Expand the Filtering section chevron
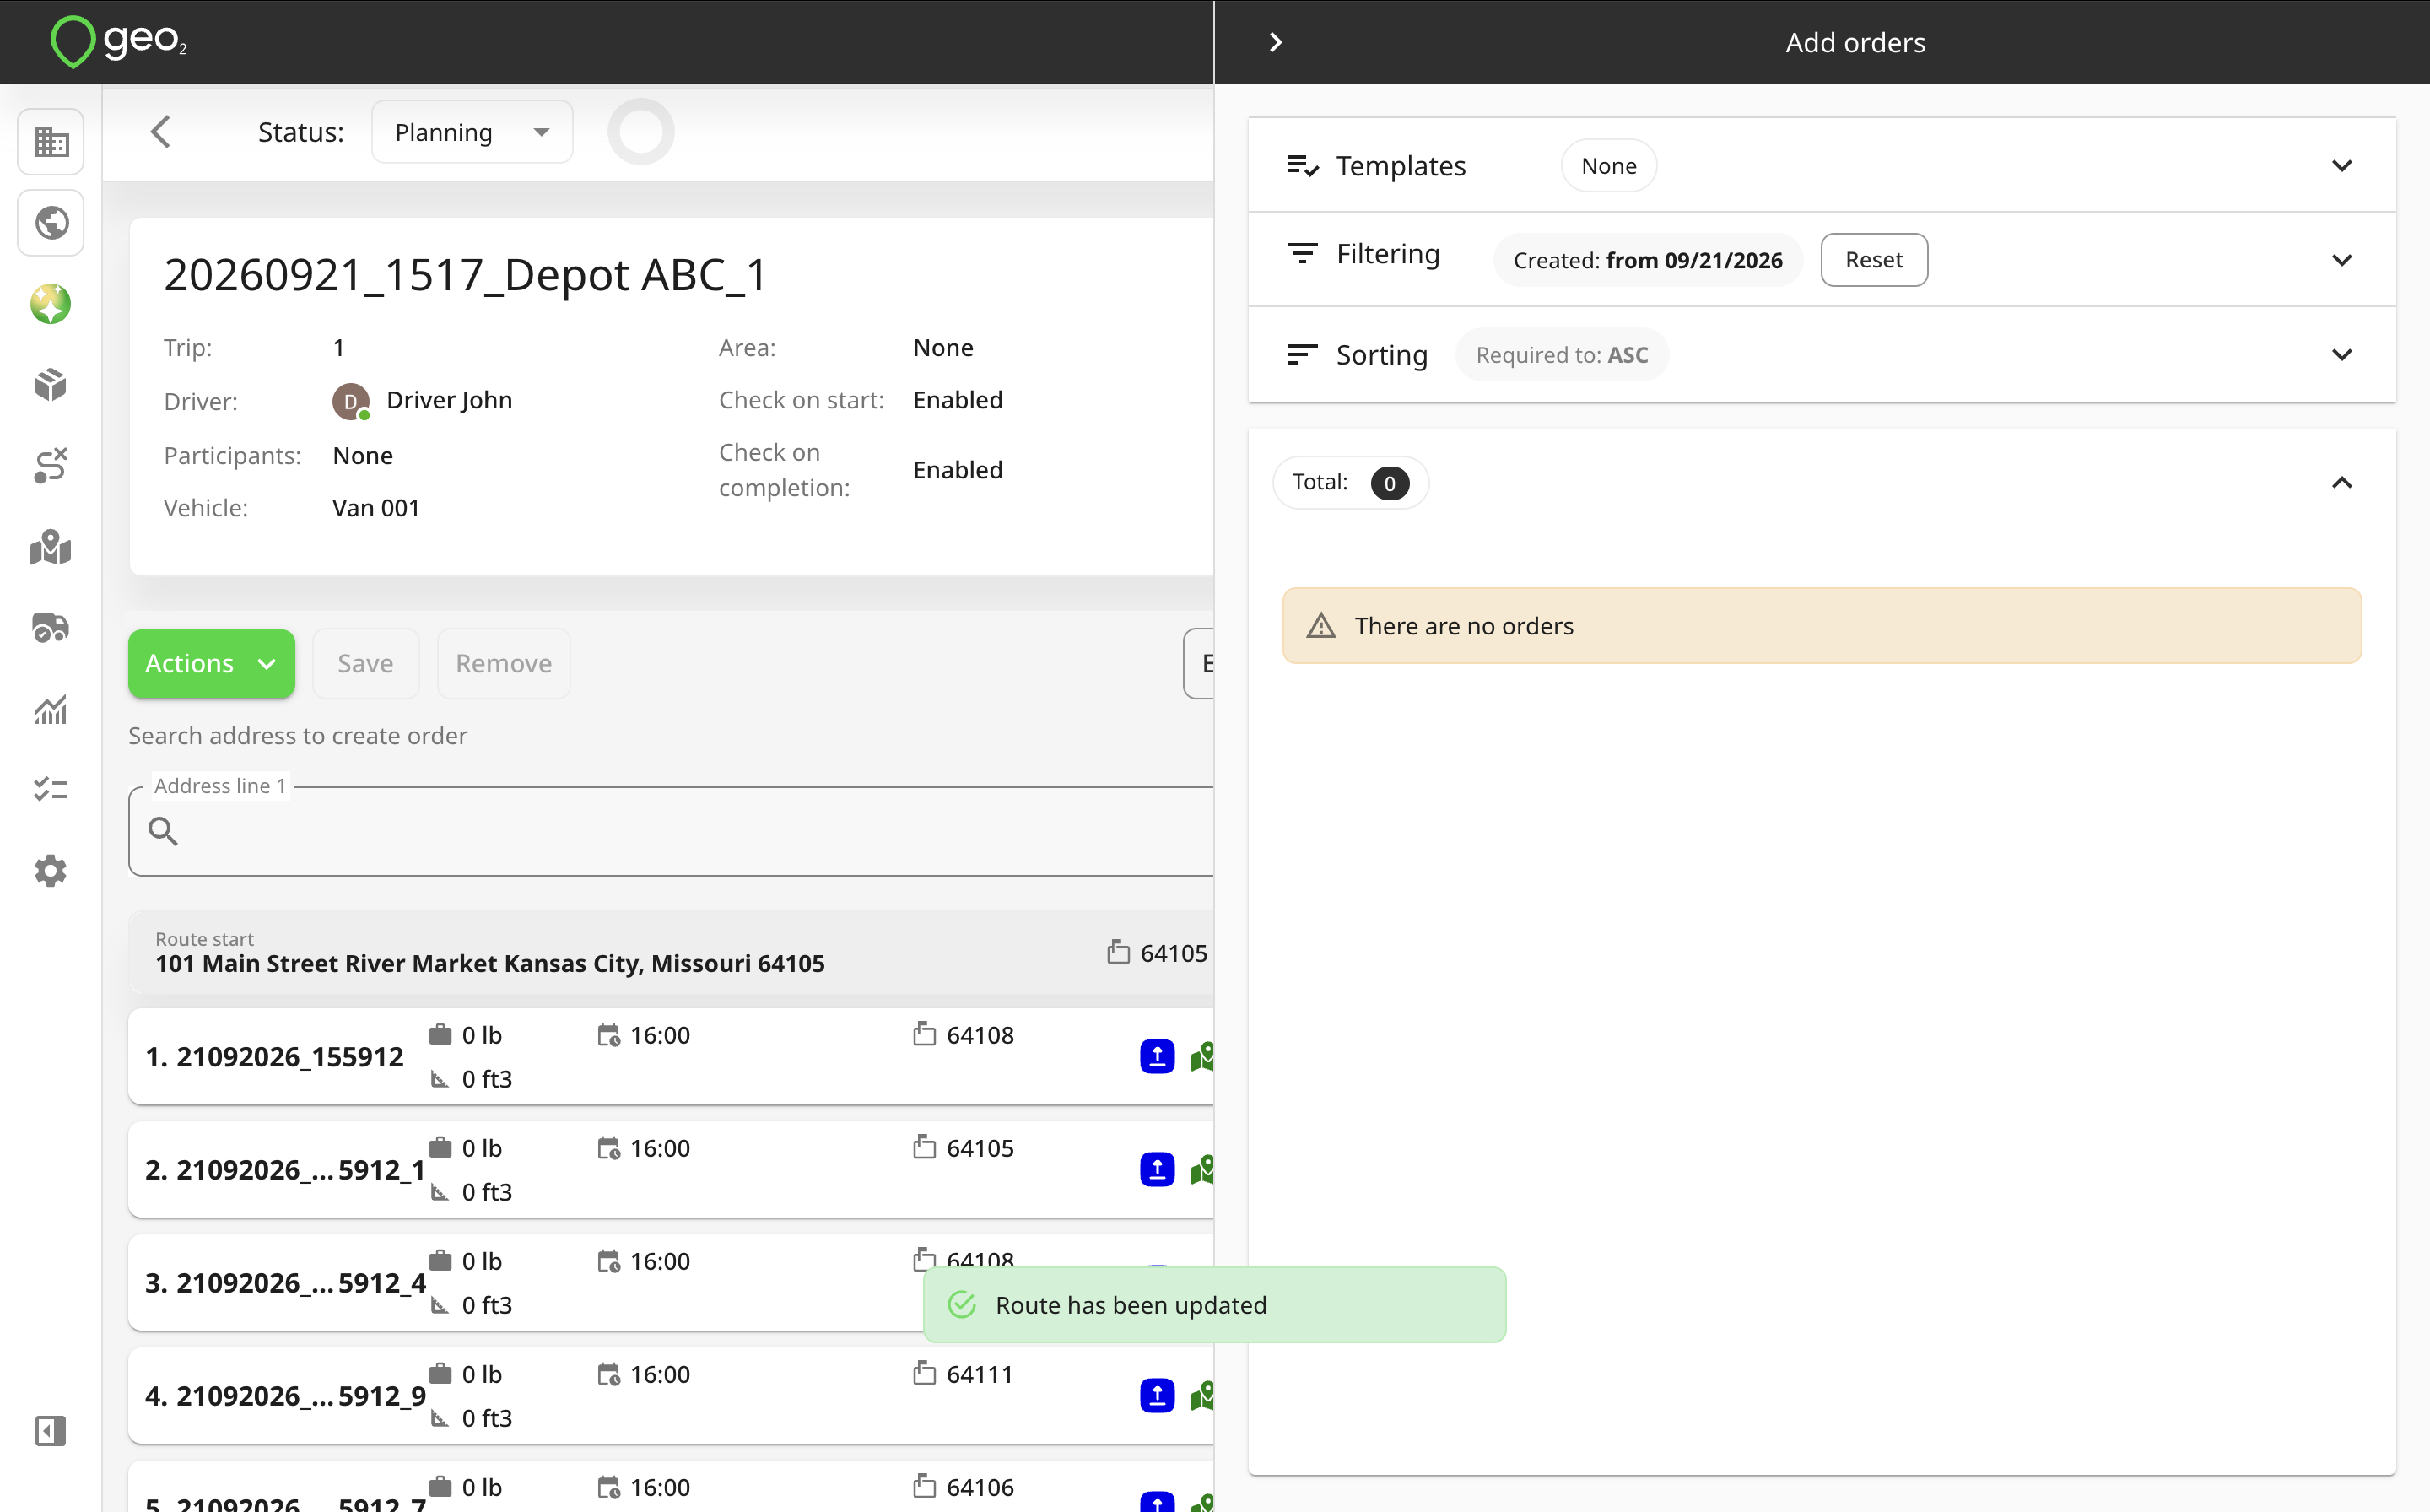This screenshot has height=1512, width=2430. 2341,260
